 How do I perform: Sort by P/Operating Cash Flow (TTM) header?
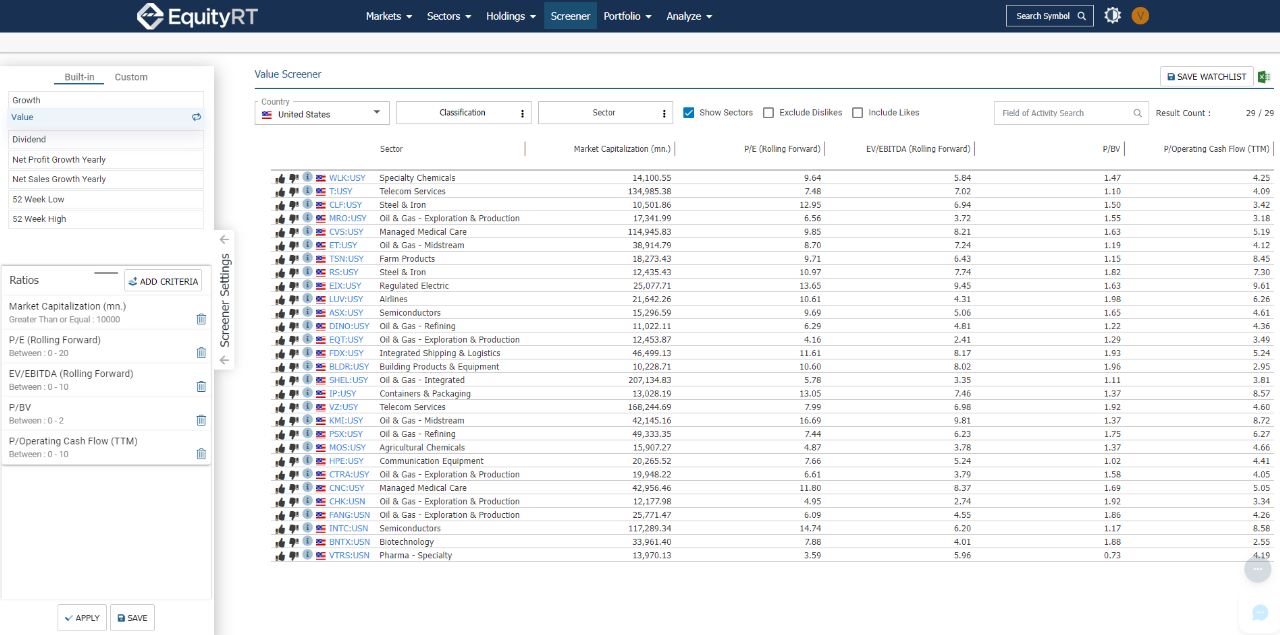point(1217,149)
